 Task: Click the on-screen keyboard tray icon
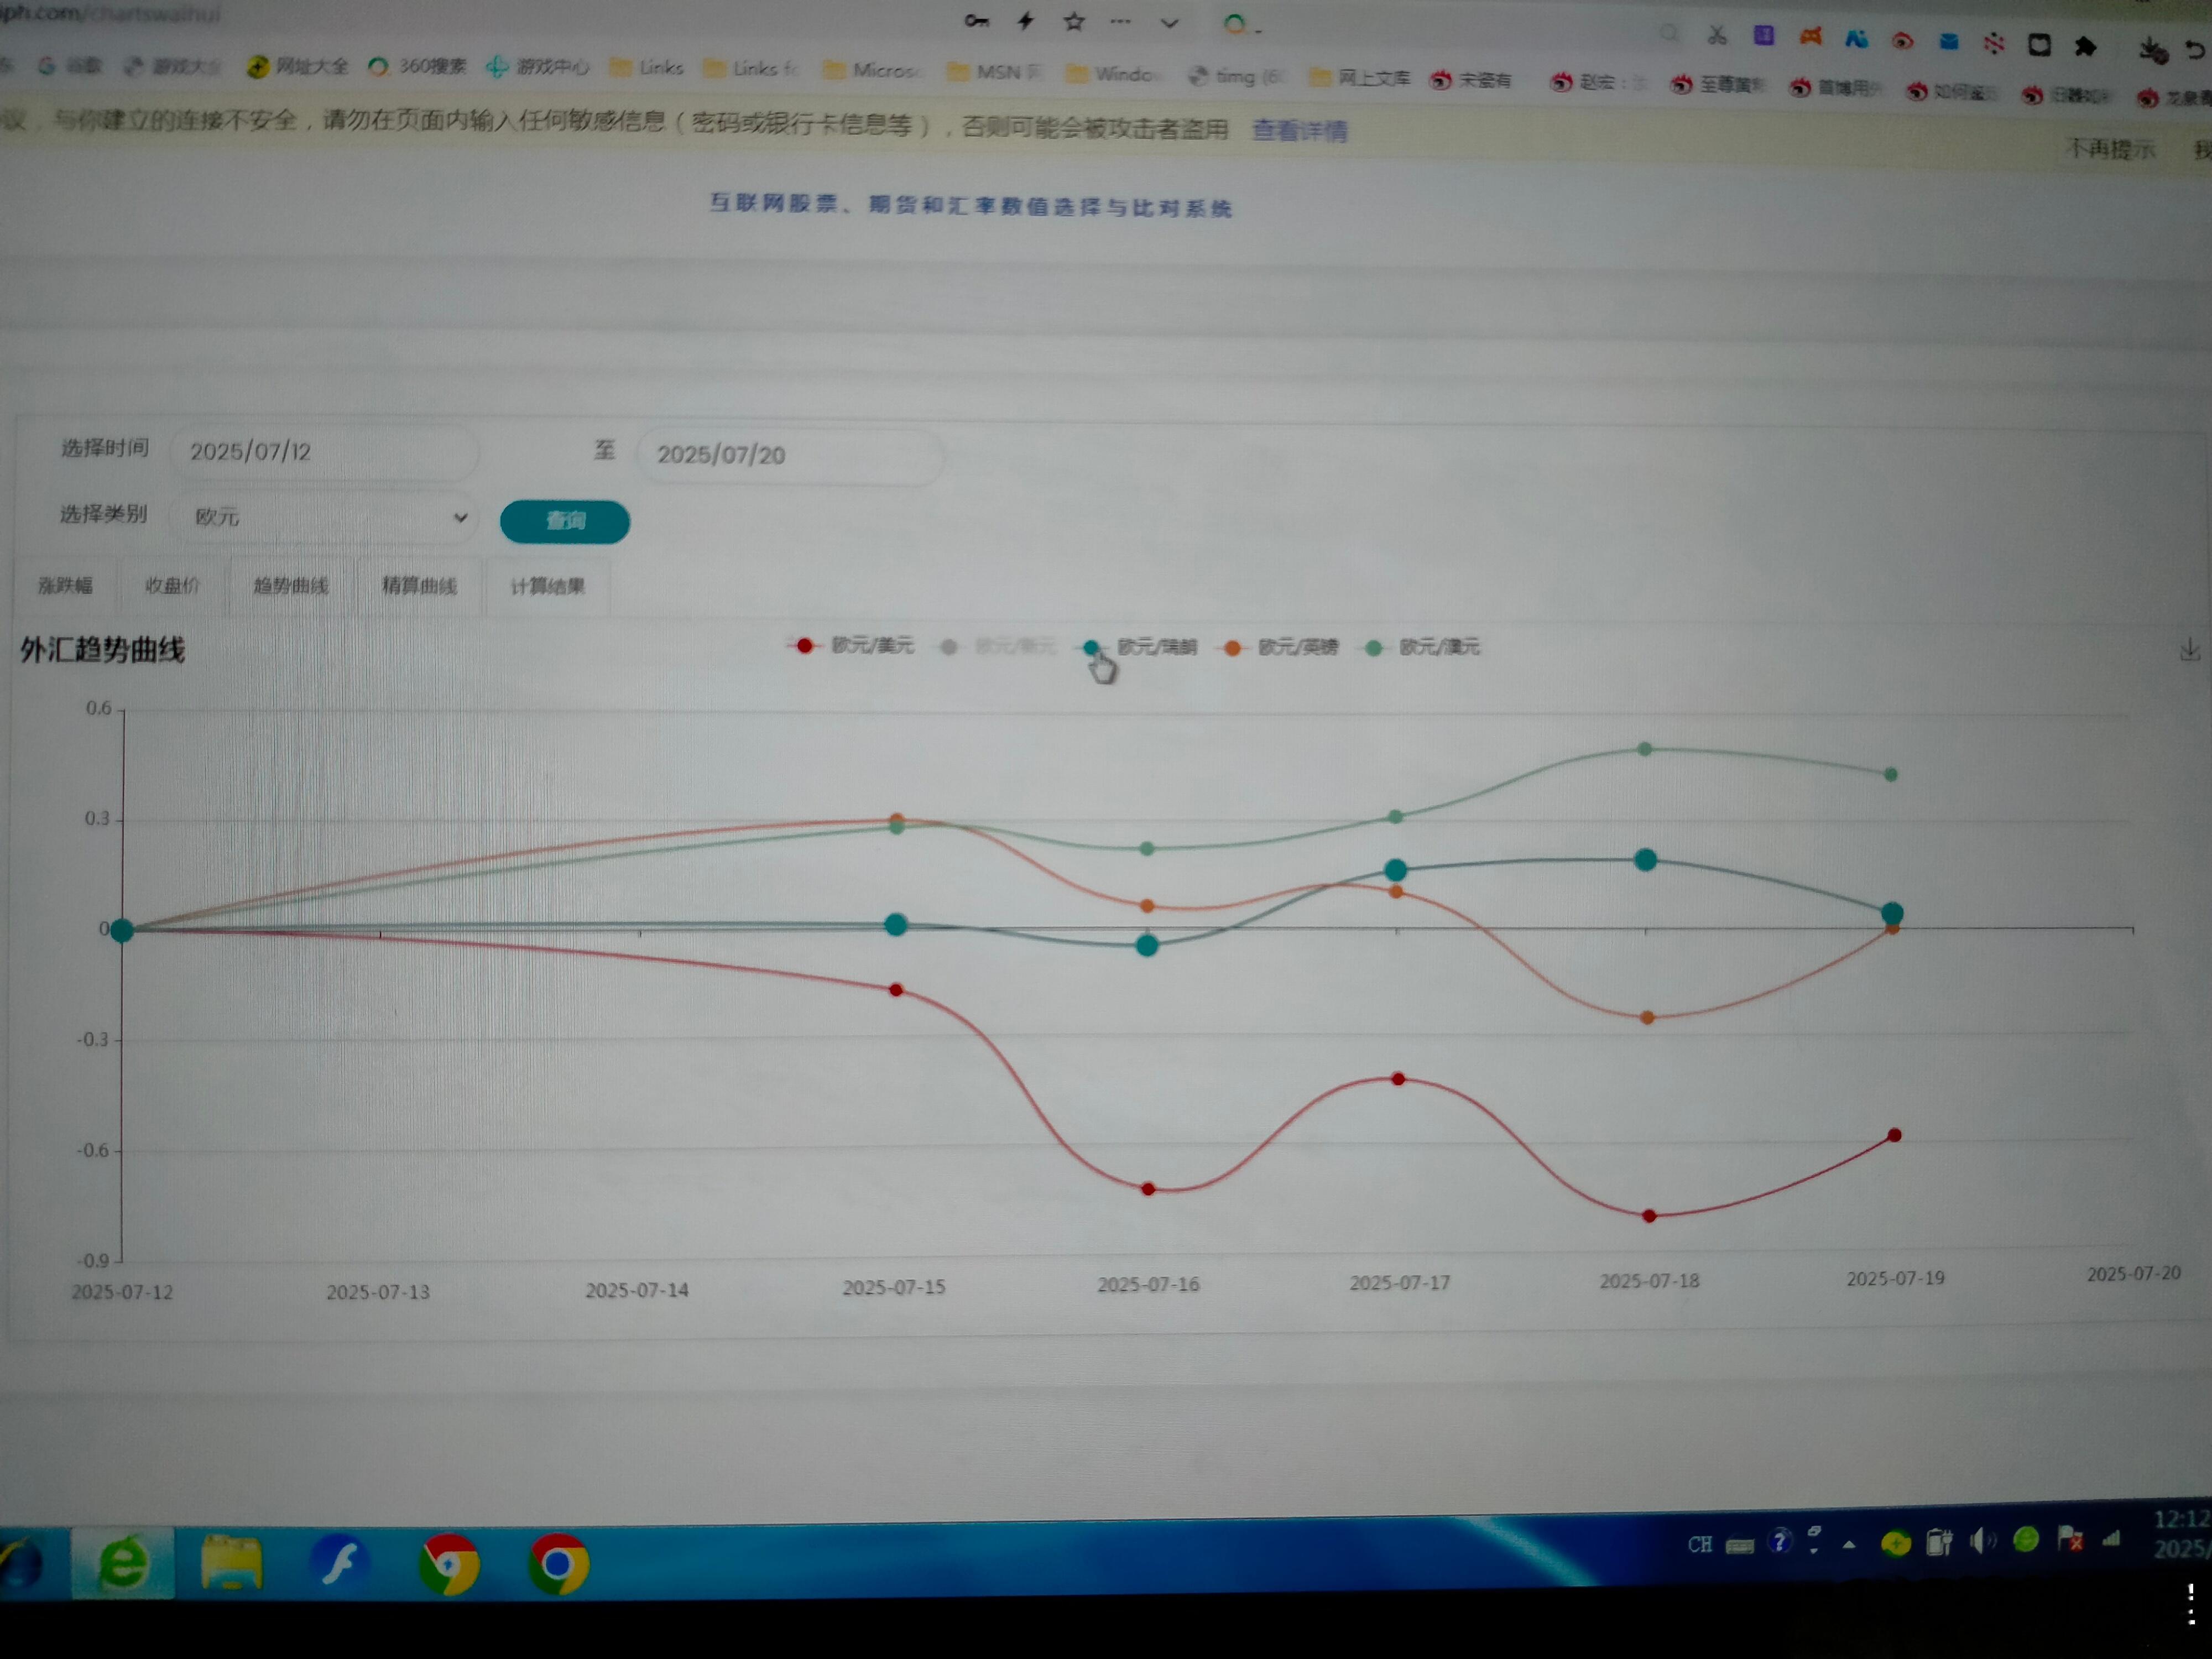click(x=1740, y=1546)
